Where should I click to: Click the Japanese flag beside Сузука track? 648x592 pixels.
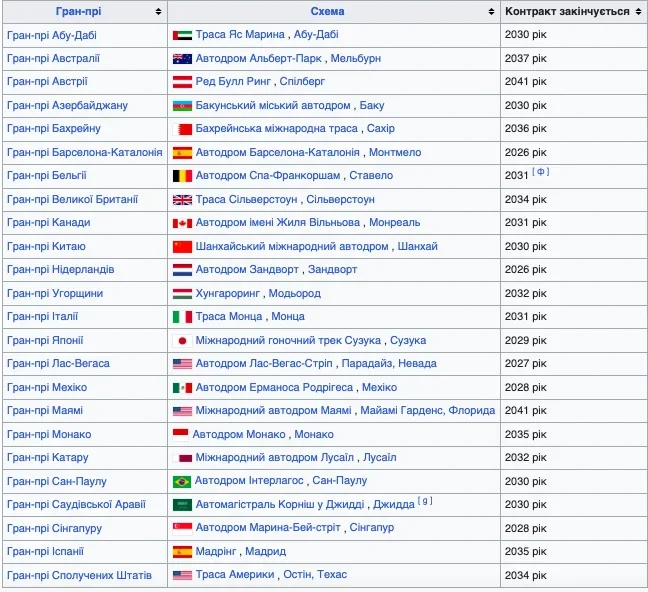[182, 341]
